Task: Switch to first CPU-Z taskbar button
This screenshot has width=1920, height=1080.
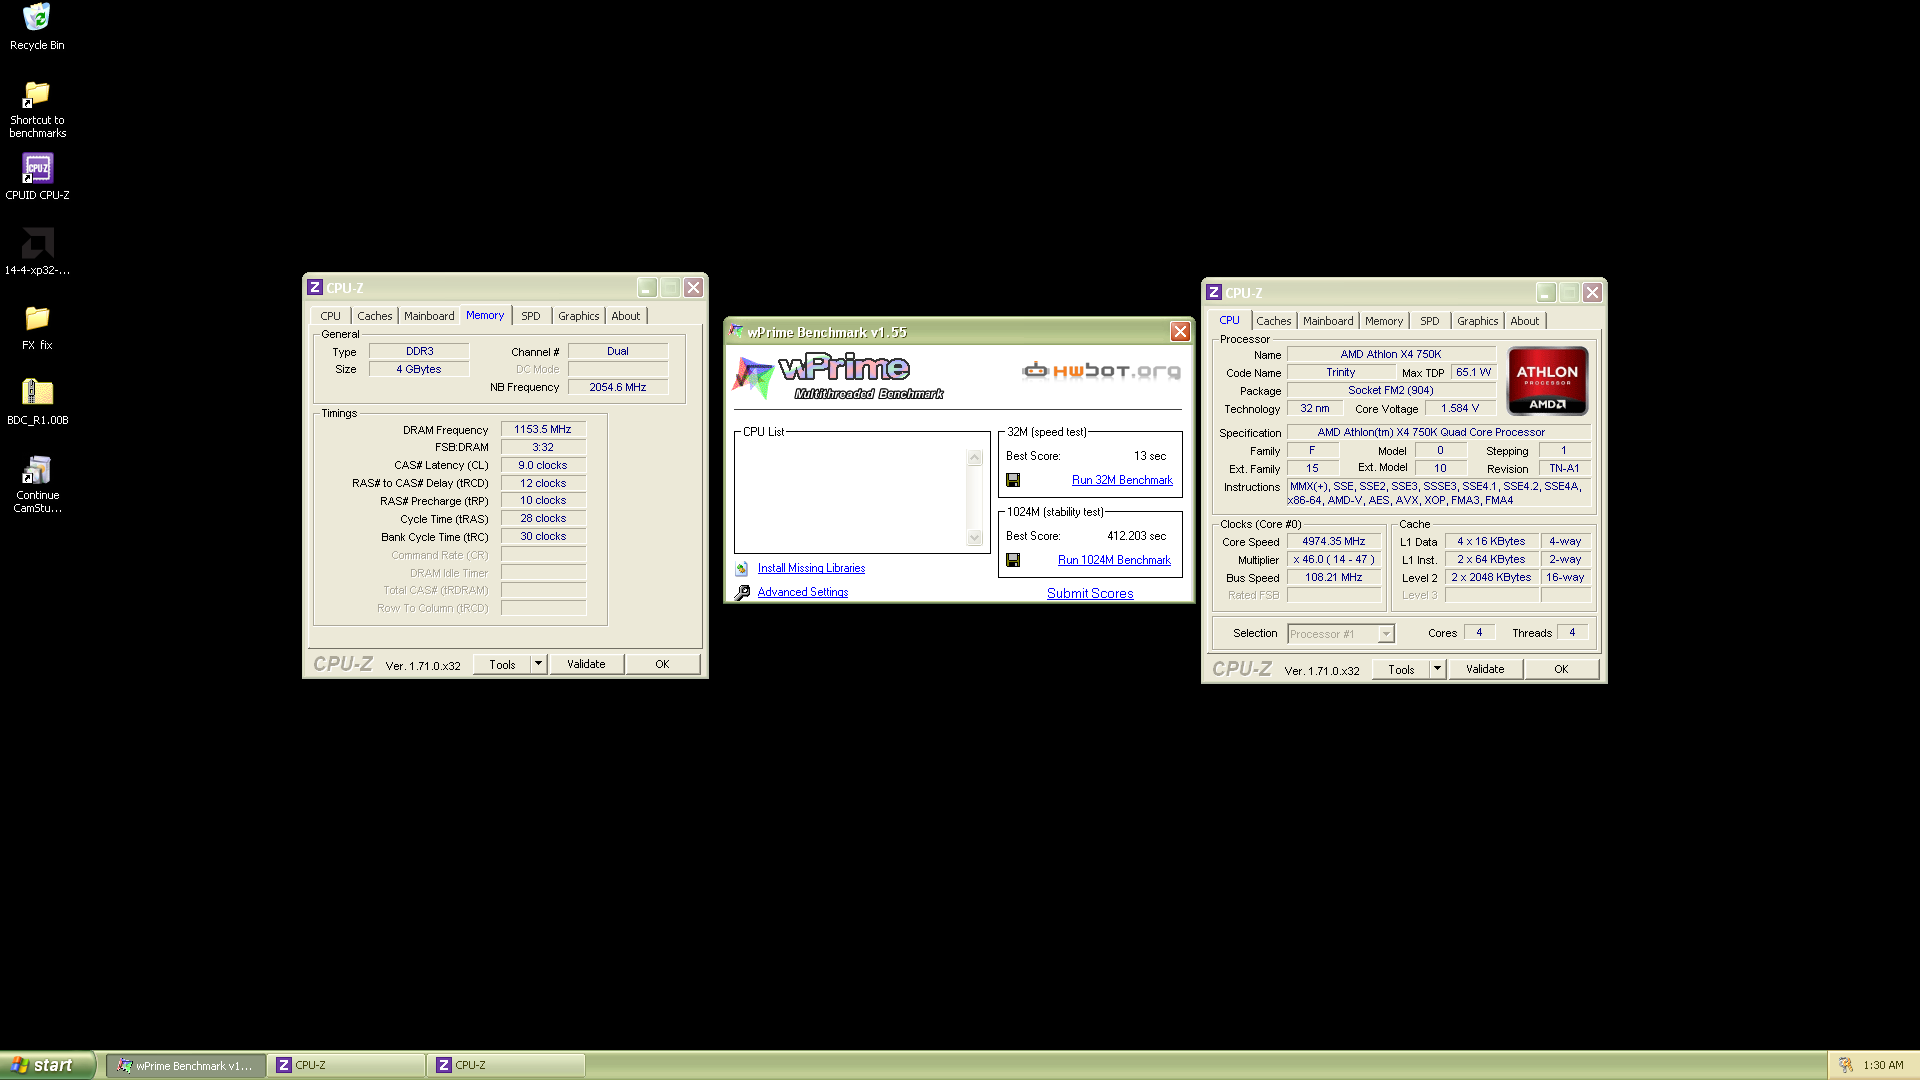Action: click(346, 1065)
